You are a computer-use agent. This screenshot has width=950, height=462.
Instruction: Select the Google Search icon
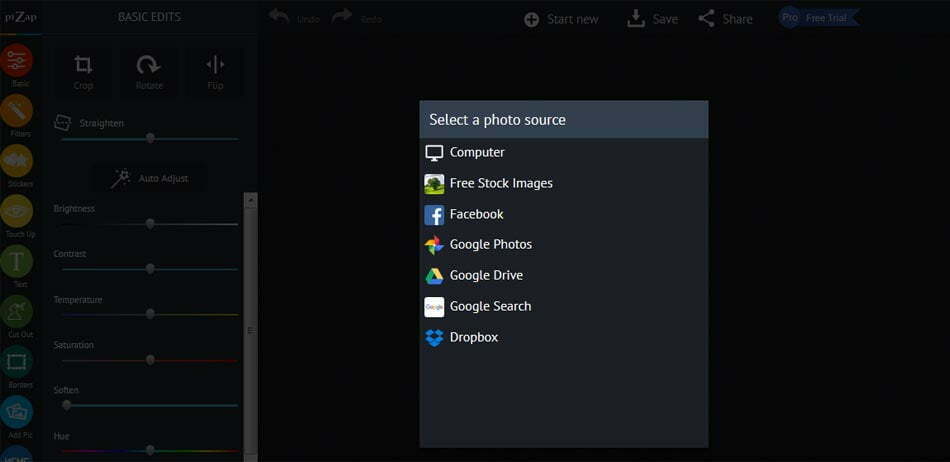coord(434,307)
